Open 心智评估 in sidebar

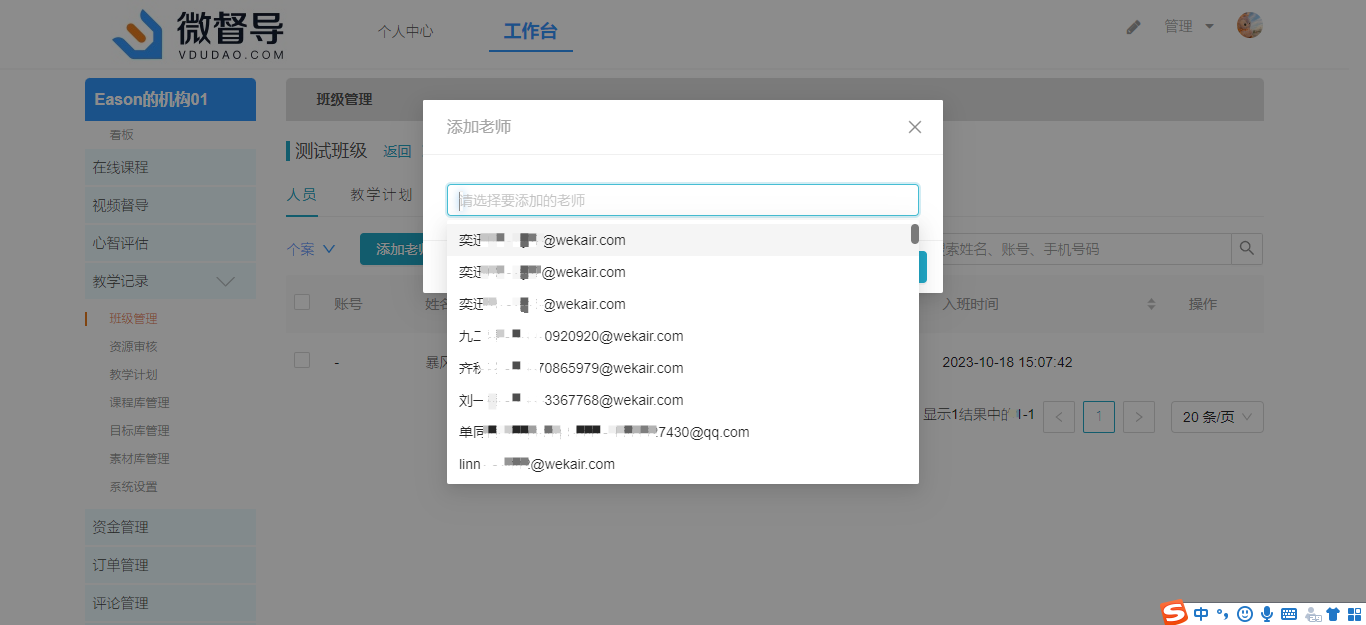(x=170, y=243)
